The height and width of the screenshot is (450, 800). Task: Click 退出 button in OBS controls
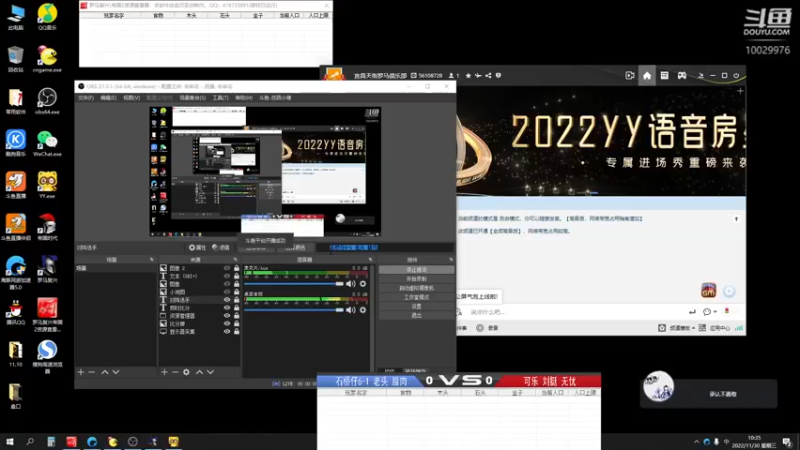pyautogui.click(x=416, y=315)
